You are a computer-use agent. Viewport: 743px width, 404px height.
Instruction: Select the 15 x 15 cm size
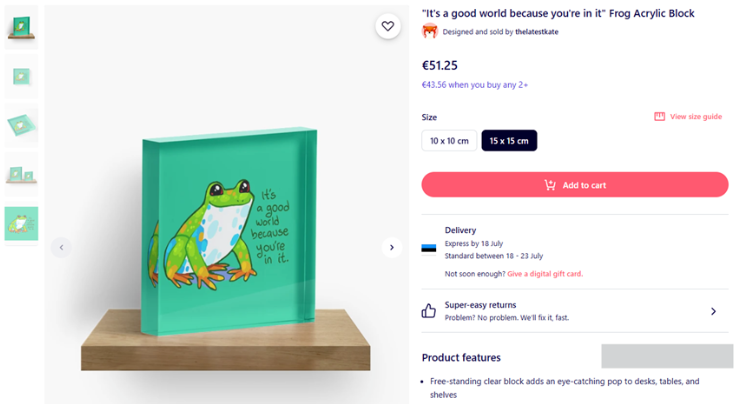point(509,141)
